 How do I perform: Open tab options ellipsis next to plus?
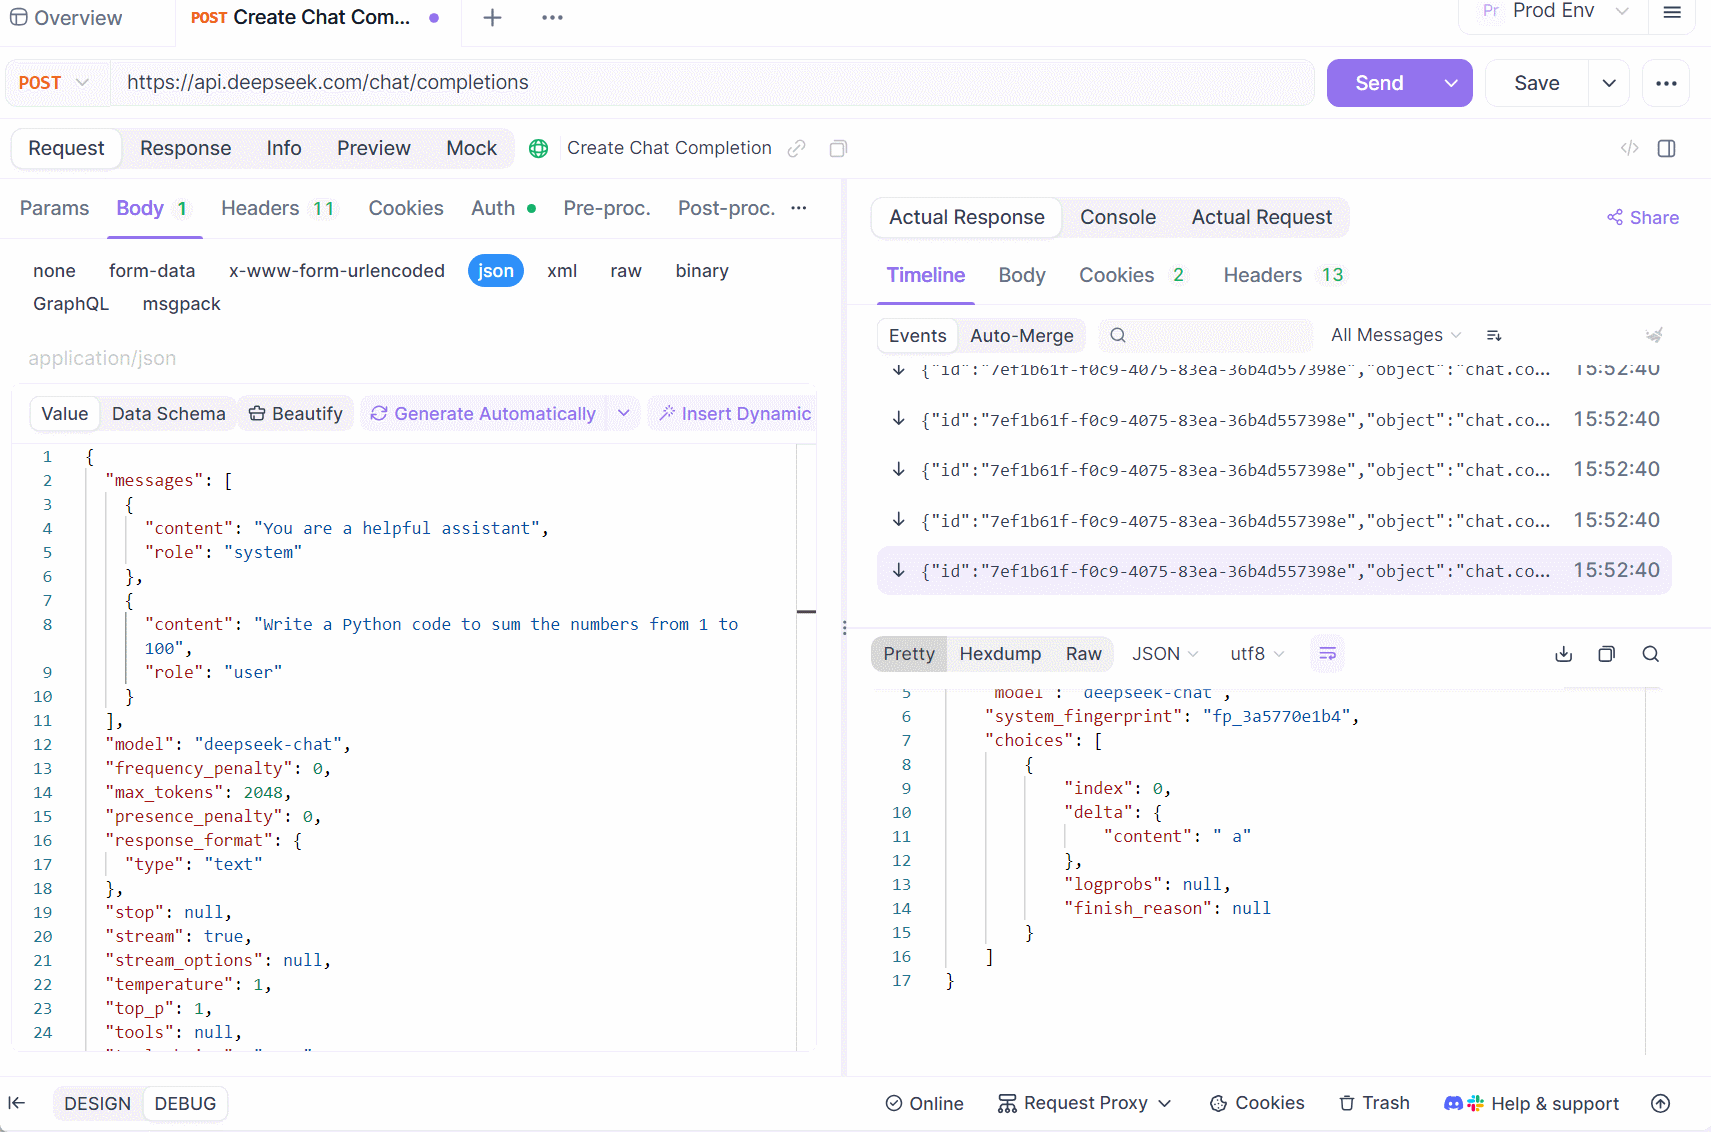click(552, 18)
